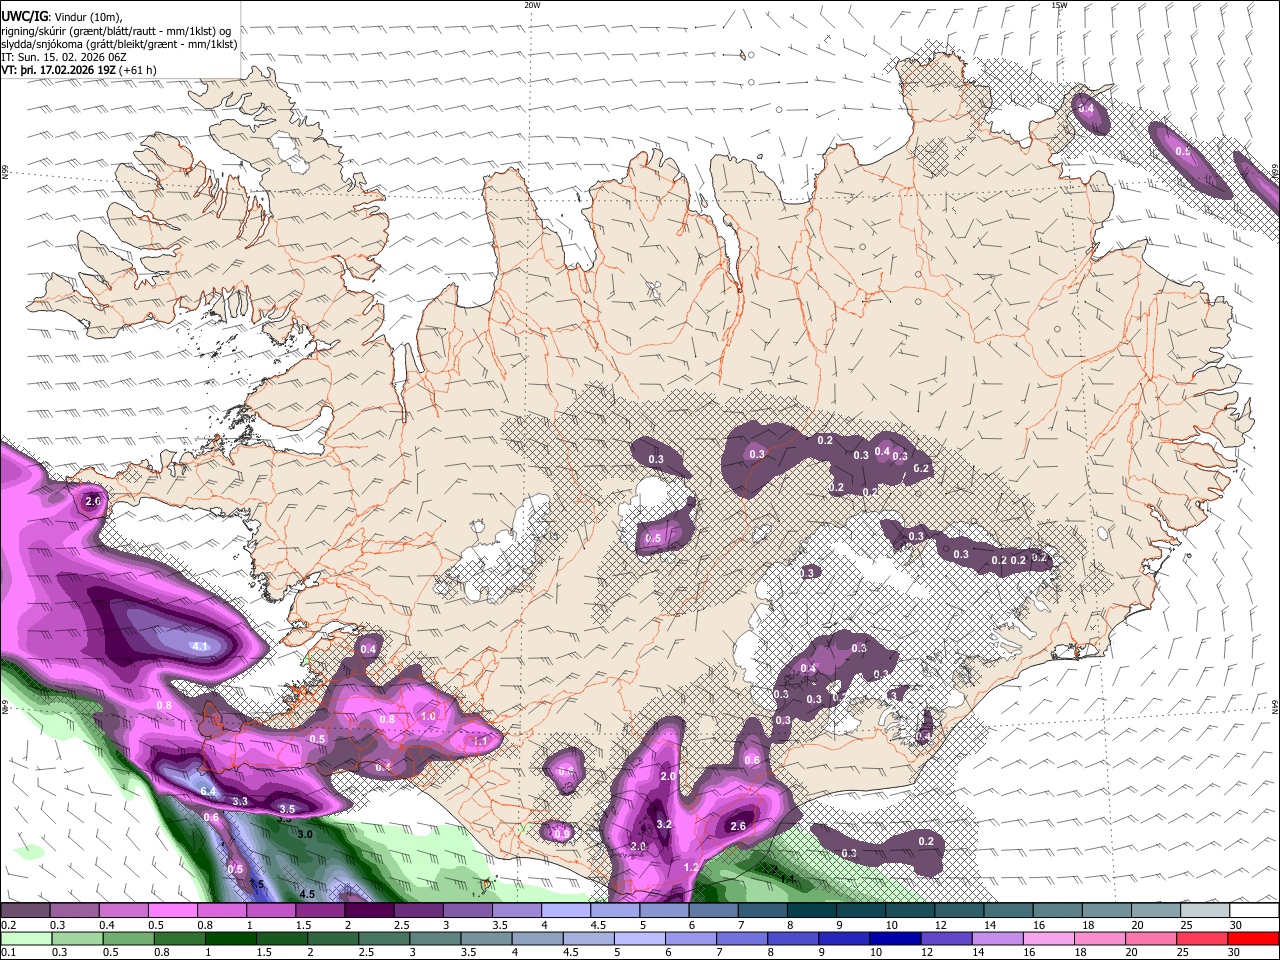Click the 0.9 precipitation value on map
Viewport: 1280px width, 960px height.
point(562,832)
